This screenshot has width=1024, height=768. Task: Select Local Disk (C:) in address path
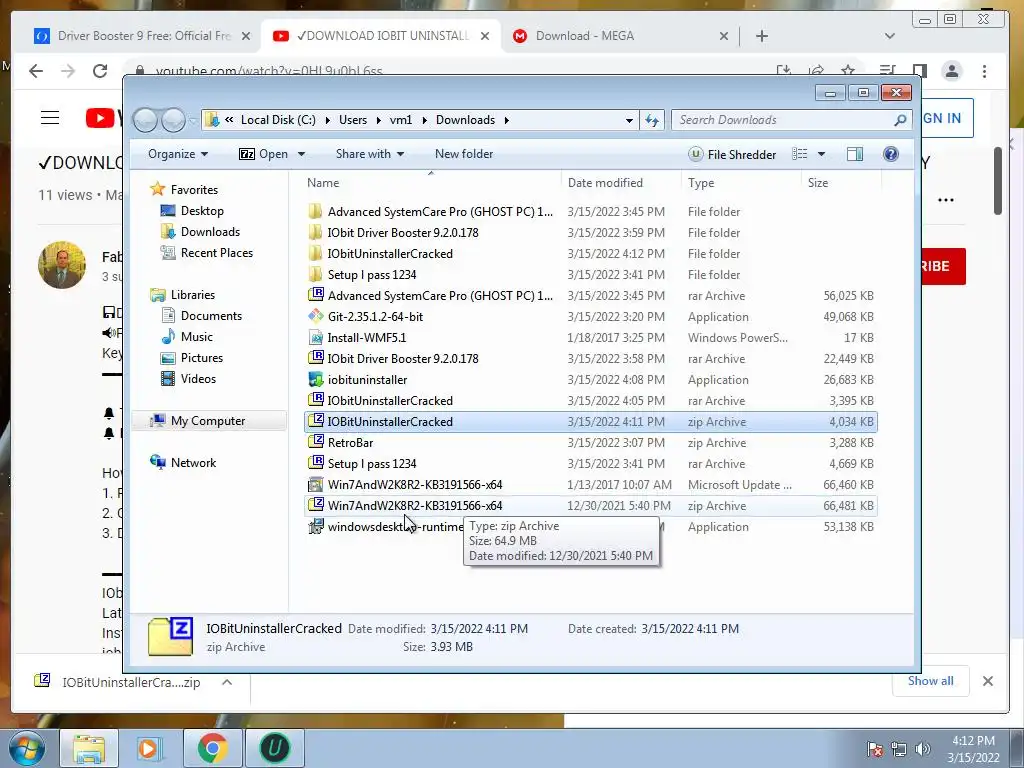point(278,120)
